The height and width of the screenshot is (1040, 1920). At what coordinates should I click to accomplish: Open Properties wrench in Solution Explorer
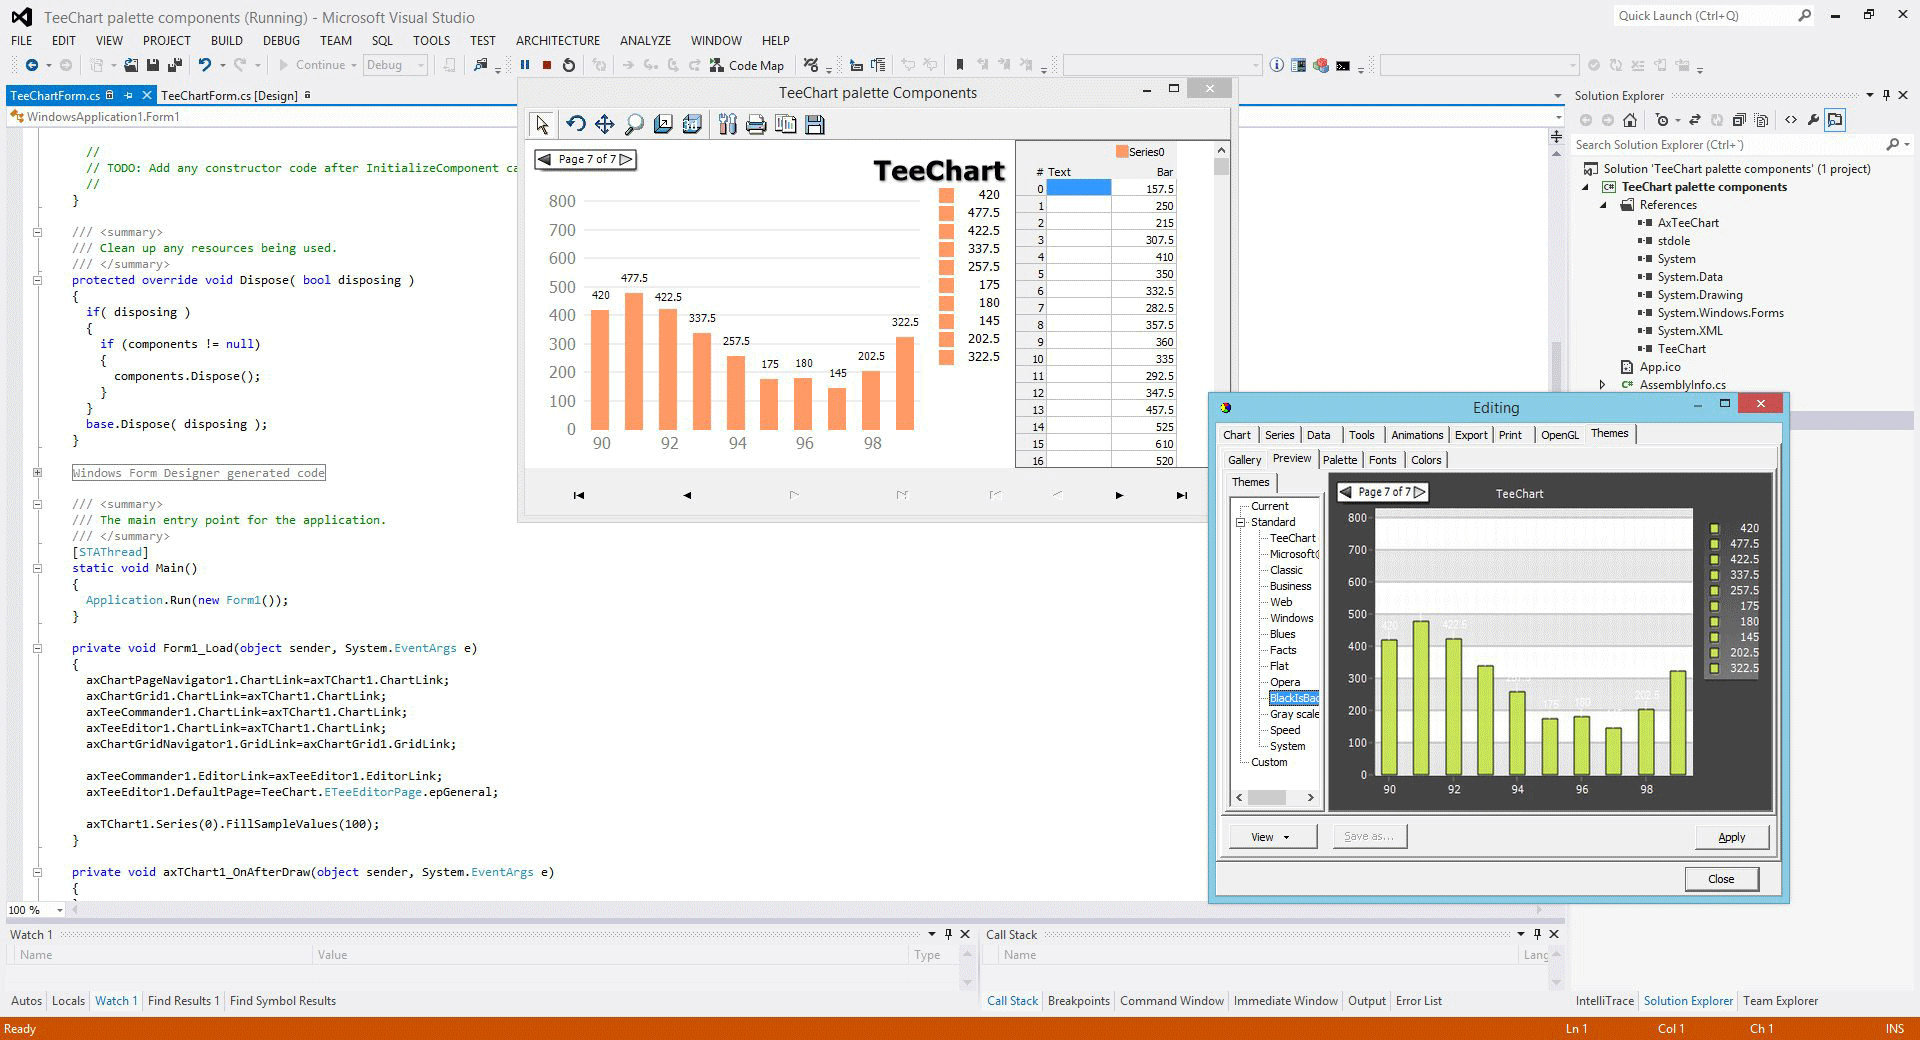pos(1813,120)
